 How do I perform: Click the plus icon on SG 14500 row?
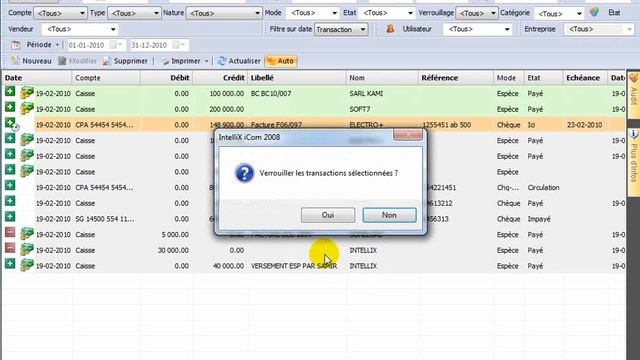coord(10,217)
